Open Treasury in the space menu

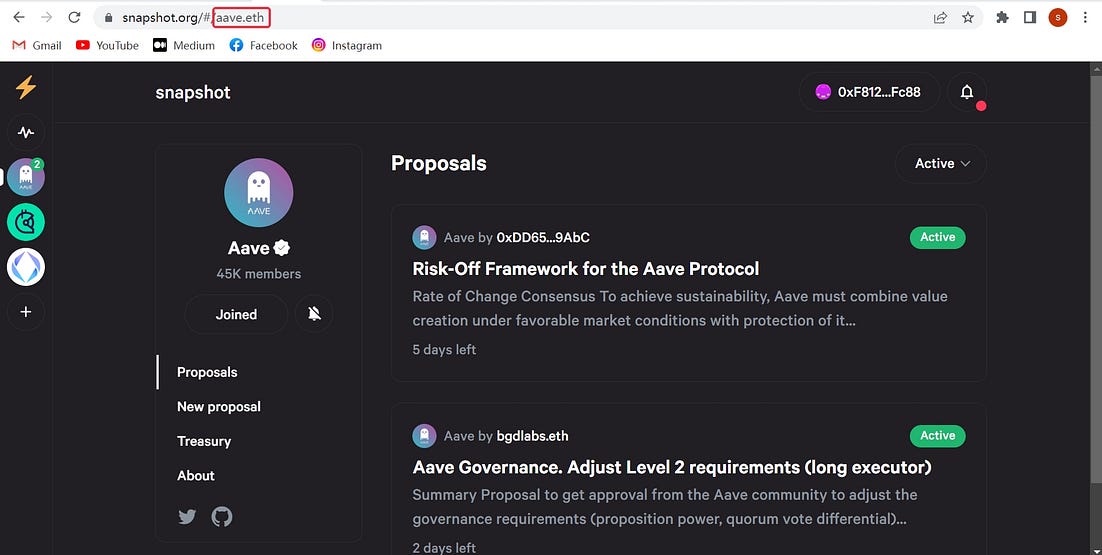coord(204,441)
